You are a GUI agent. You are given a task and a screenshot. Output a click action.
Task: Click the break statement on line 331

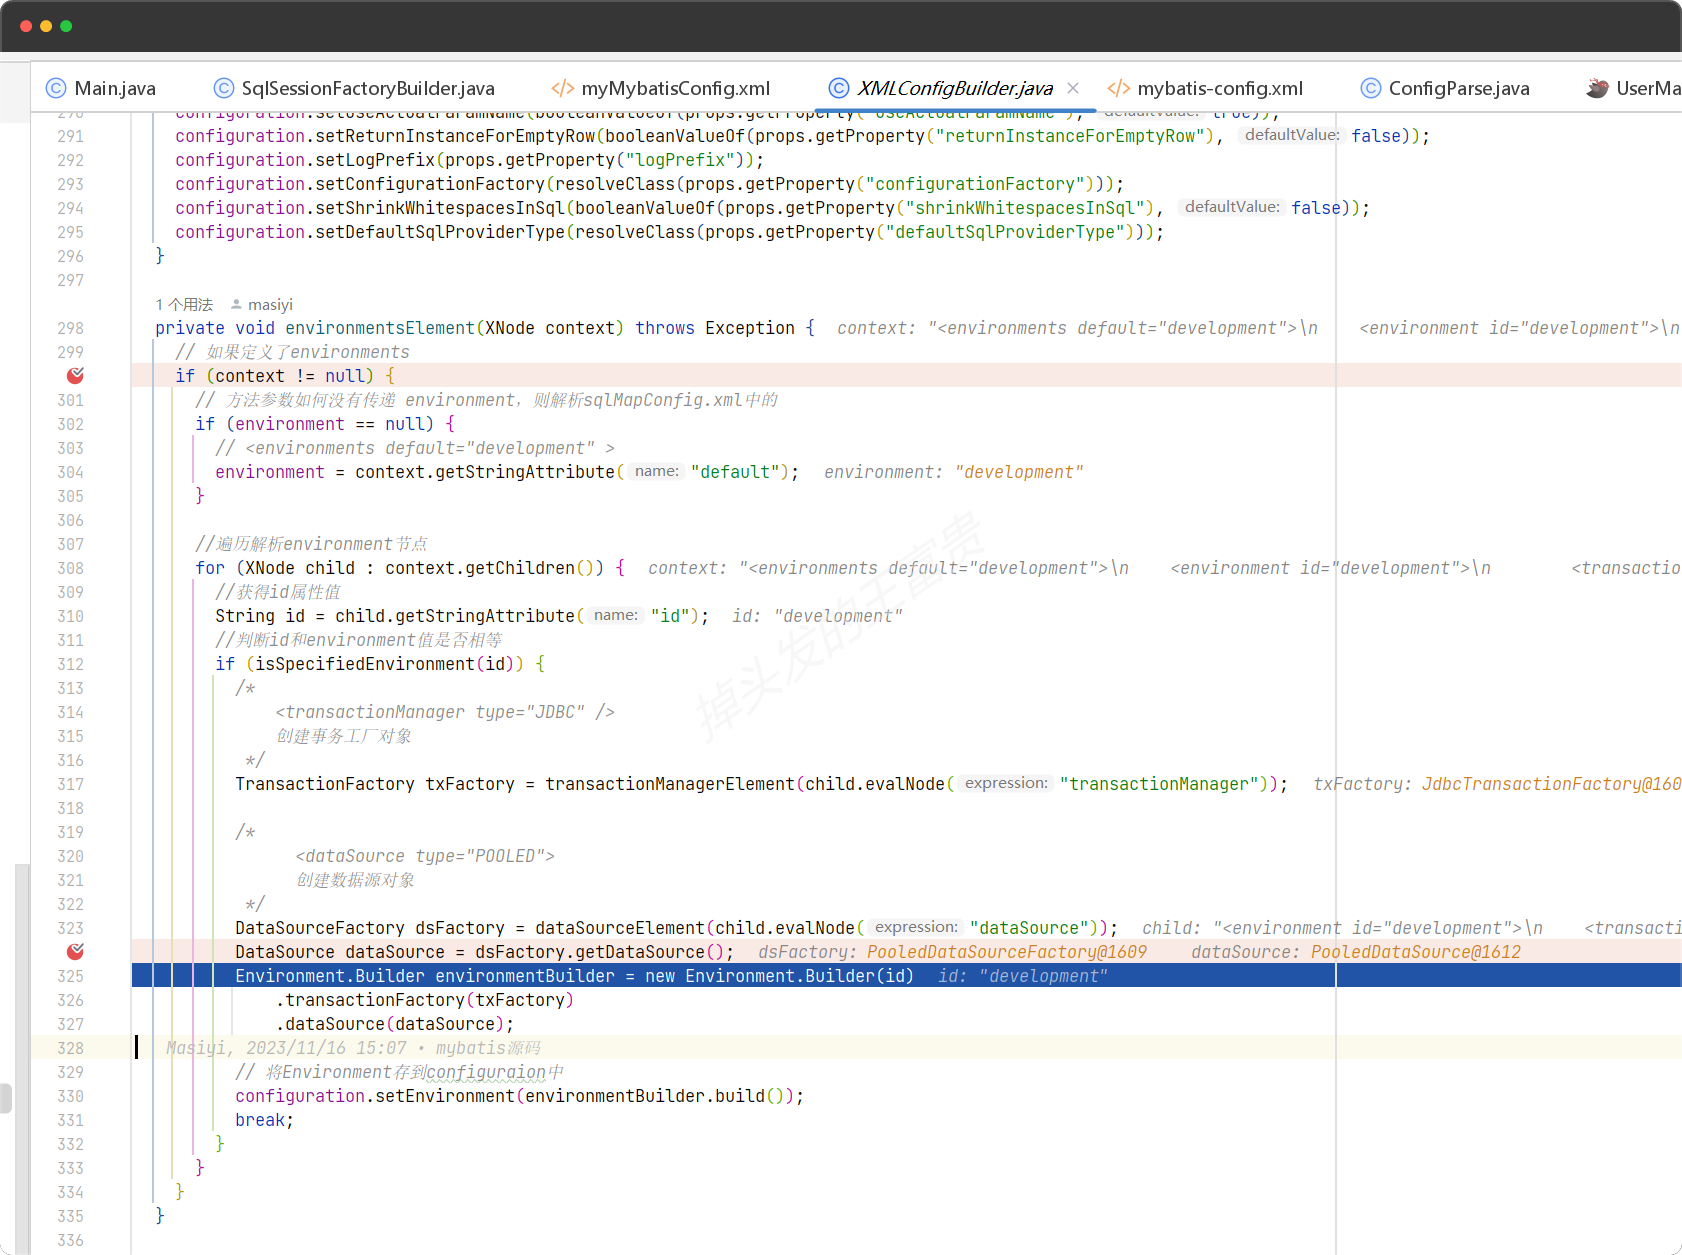[x=260, y=1120]
